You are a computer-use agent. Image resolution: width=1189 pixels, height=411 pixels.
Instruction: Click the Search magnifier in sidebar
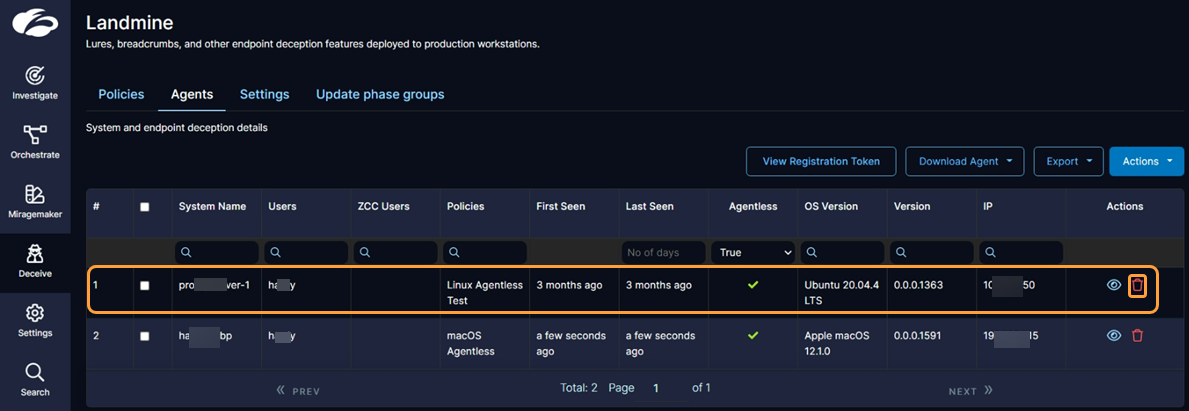(x=35, y=378)
